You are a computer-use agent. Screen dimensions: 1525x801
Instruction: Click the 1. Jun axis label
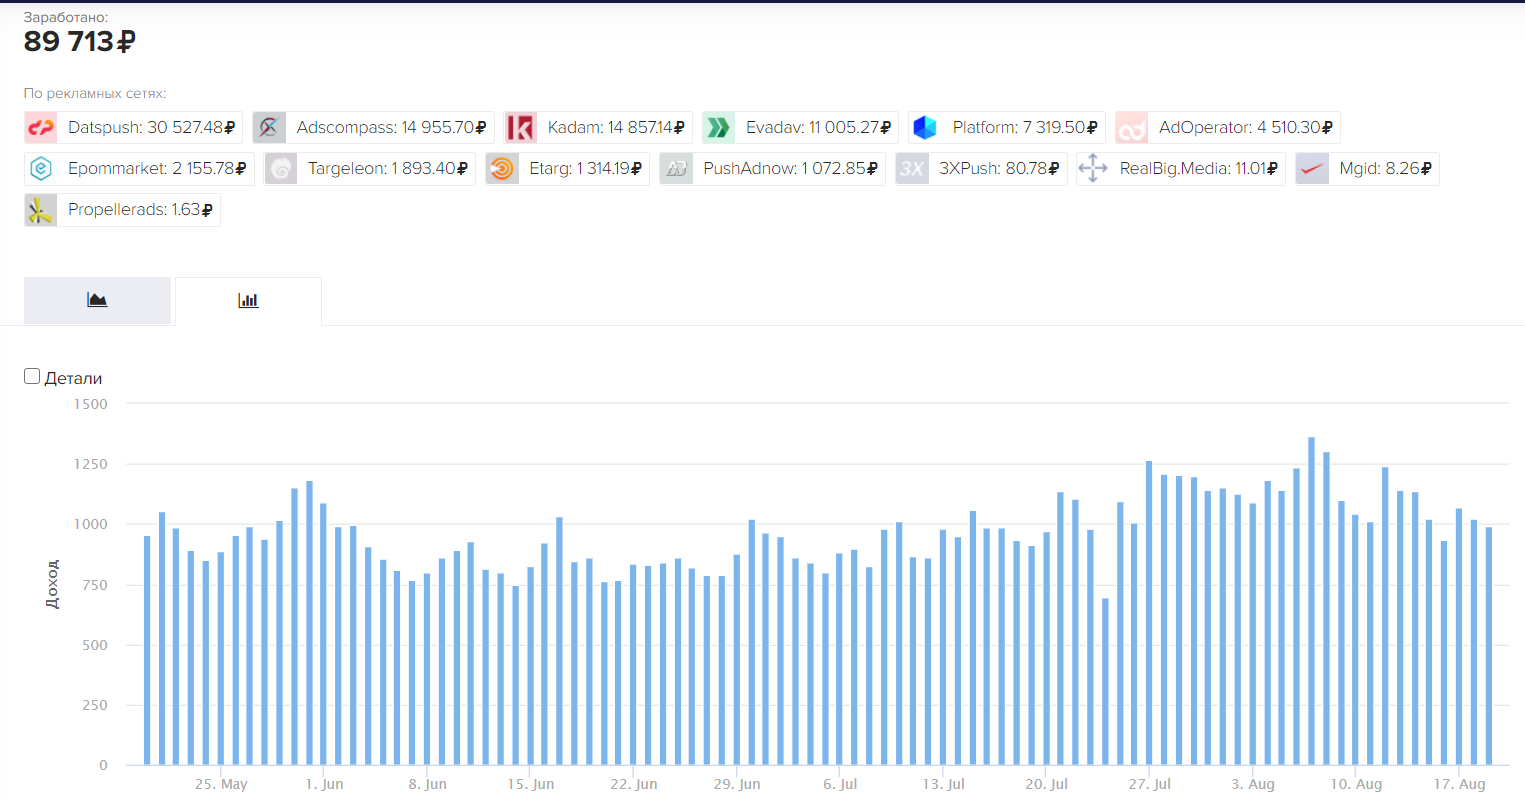coord(324,784)
